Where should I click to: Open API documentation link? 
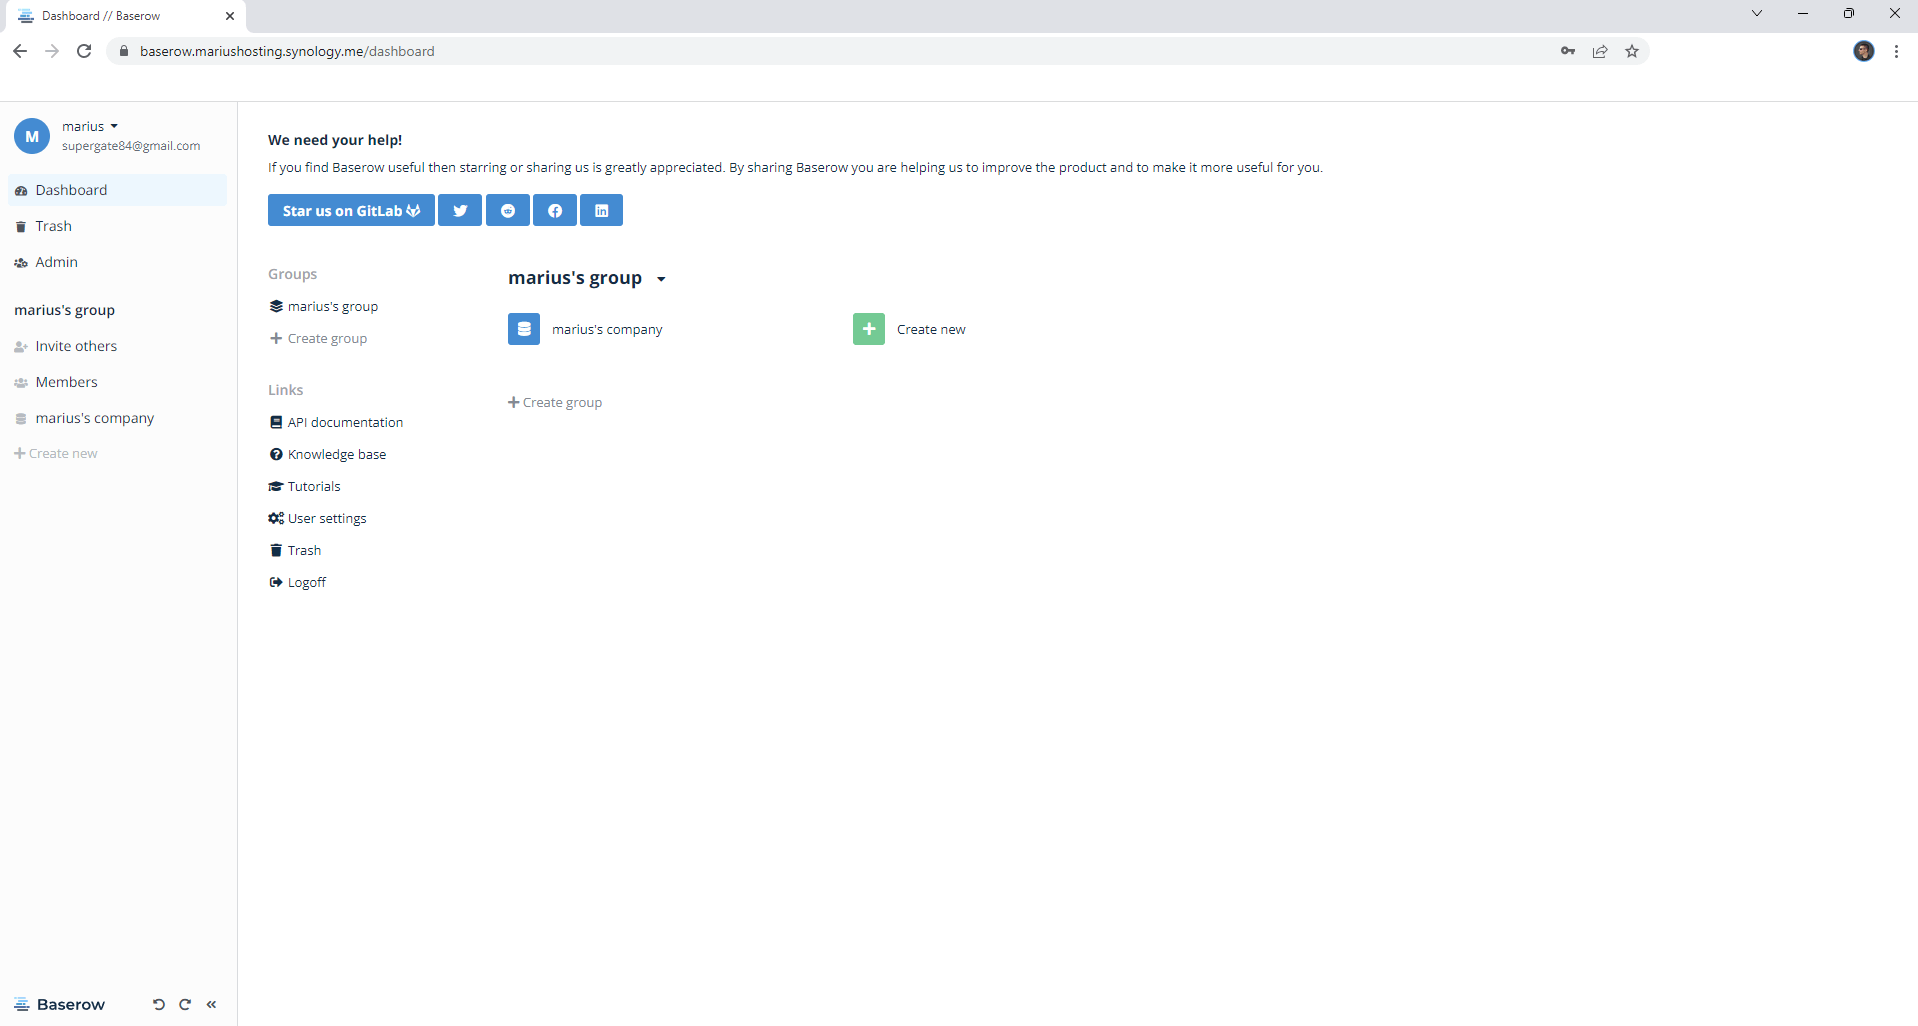pos(337,422)
